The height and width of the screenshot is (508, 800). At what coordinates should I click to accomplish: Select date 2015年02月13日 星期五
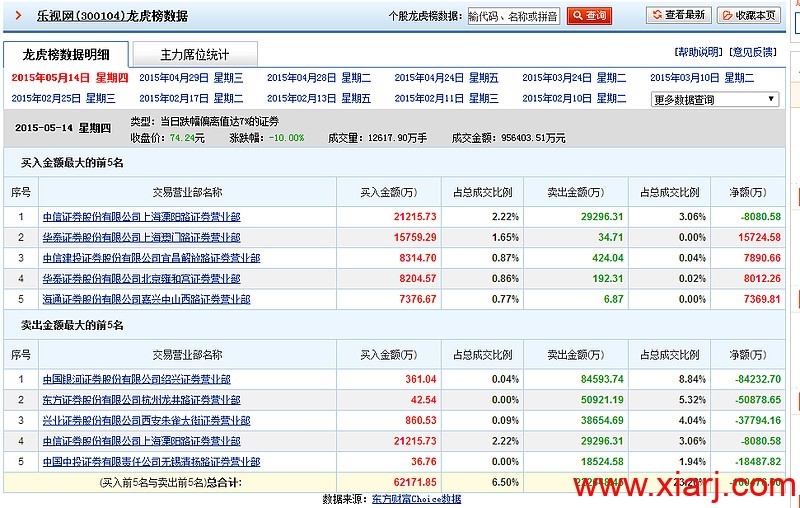click(x=319, y=98)
